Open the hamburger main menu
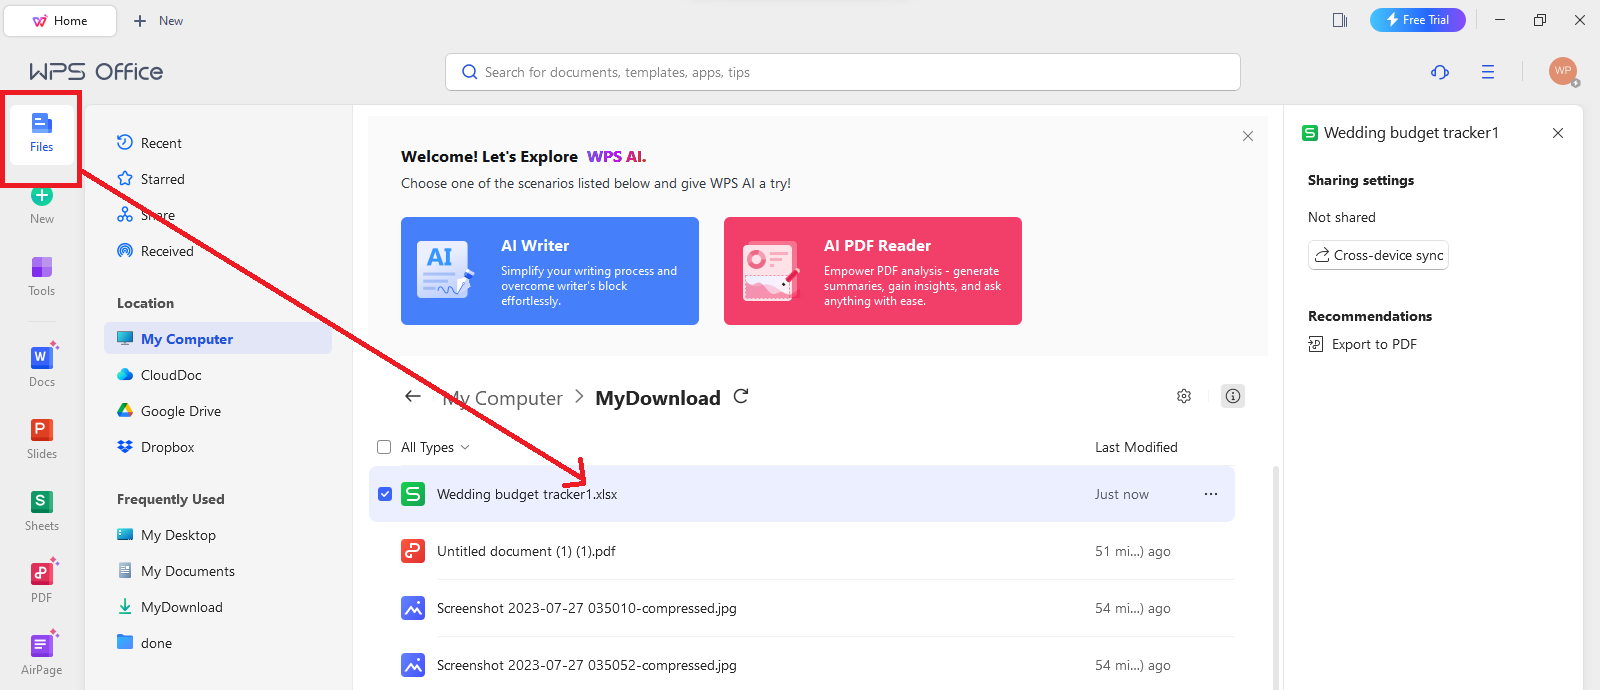 1488,72
